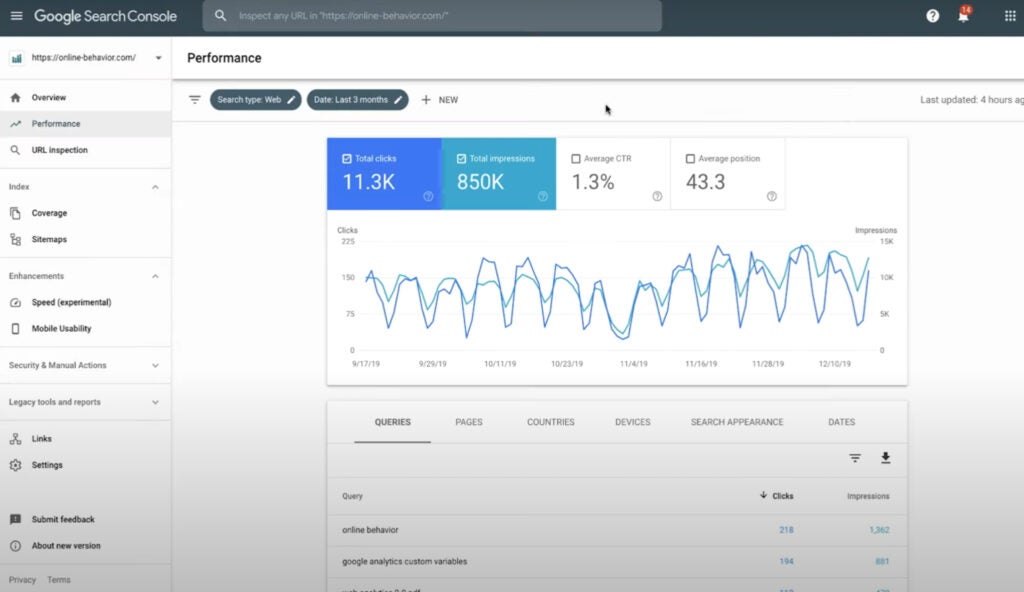Collapse the Index section
Screen dimensions: 1024x592
coord(155,186)
